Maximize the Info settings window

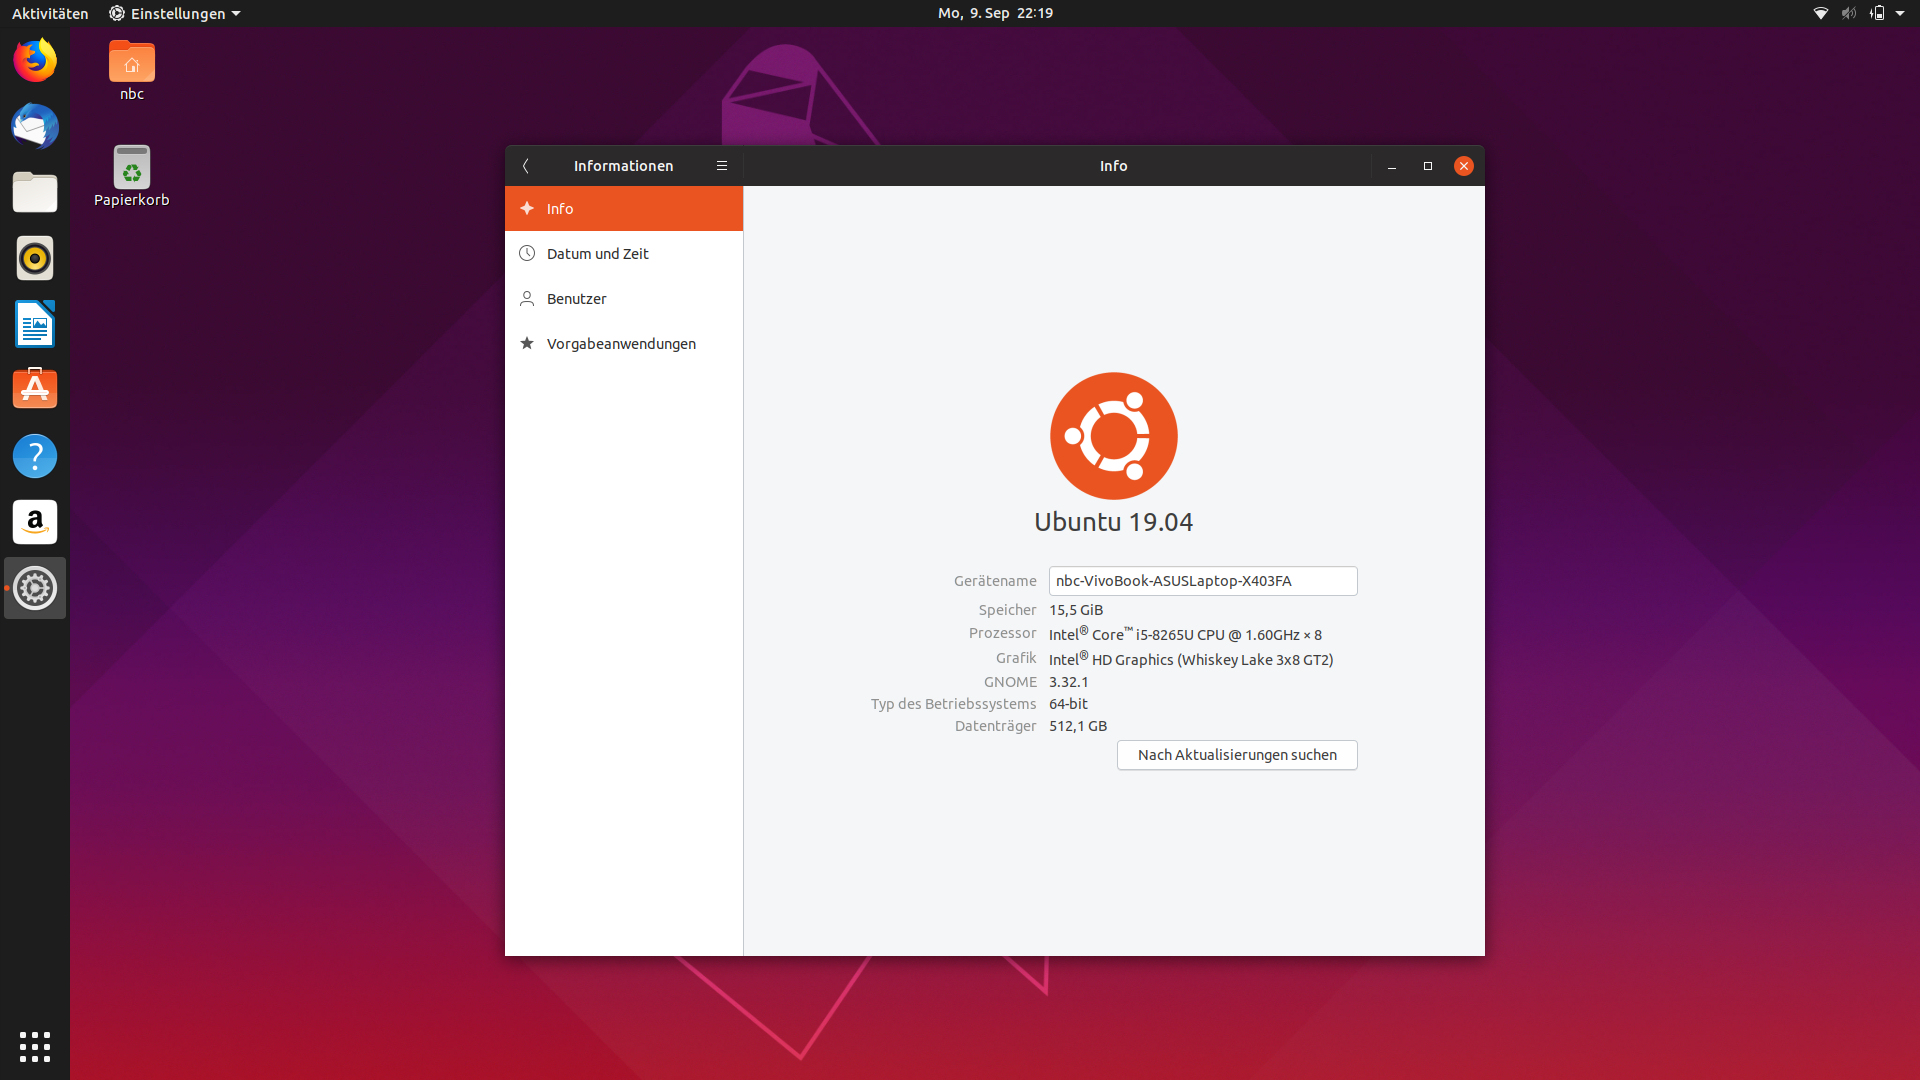coord(1428,166)
